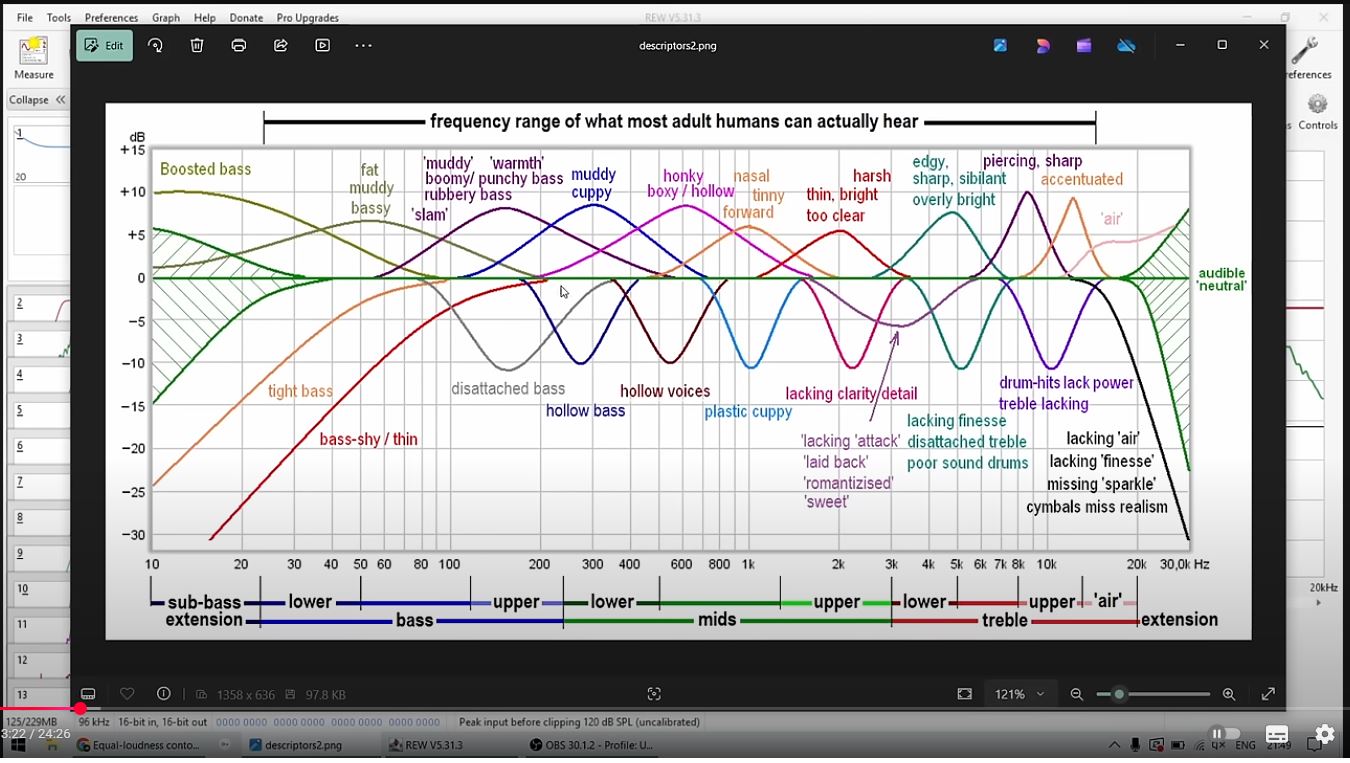Toggle video subtitles button
The image size is (1350, 763).
coord(1277,735)
